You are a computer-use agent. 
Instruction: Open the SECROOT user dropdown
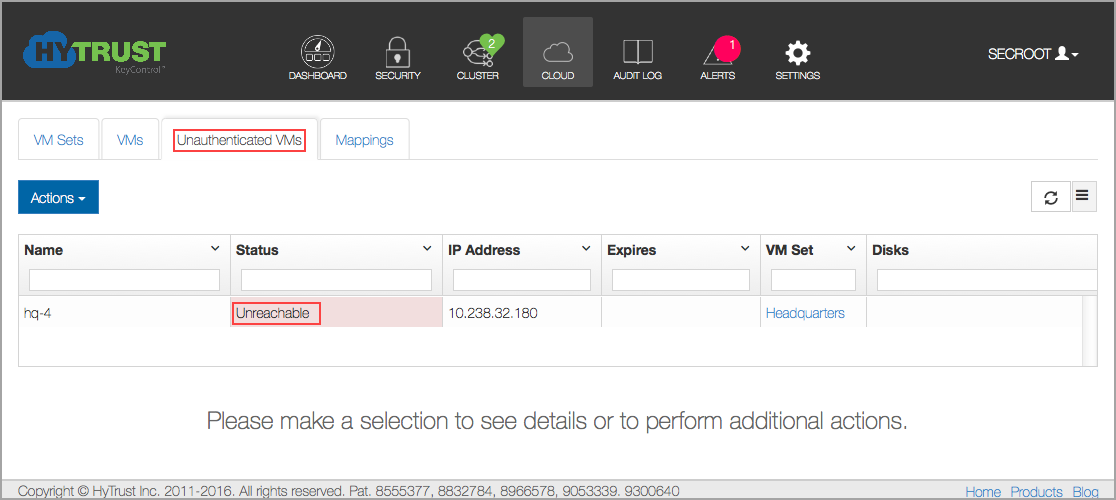1033,54
